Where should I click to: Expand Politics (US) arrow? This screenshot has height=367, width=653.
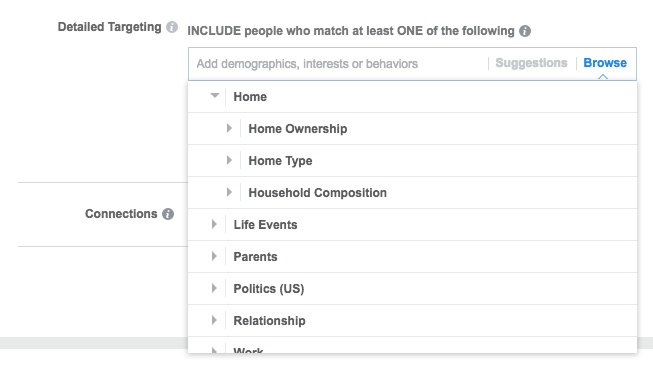(x=214, y=288)
